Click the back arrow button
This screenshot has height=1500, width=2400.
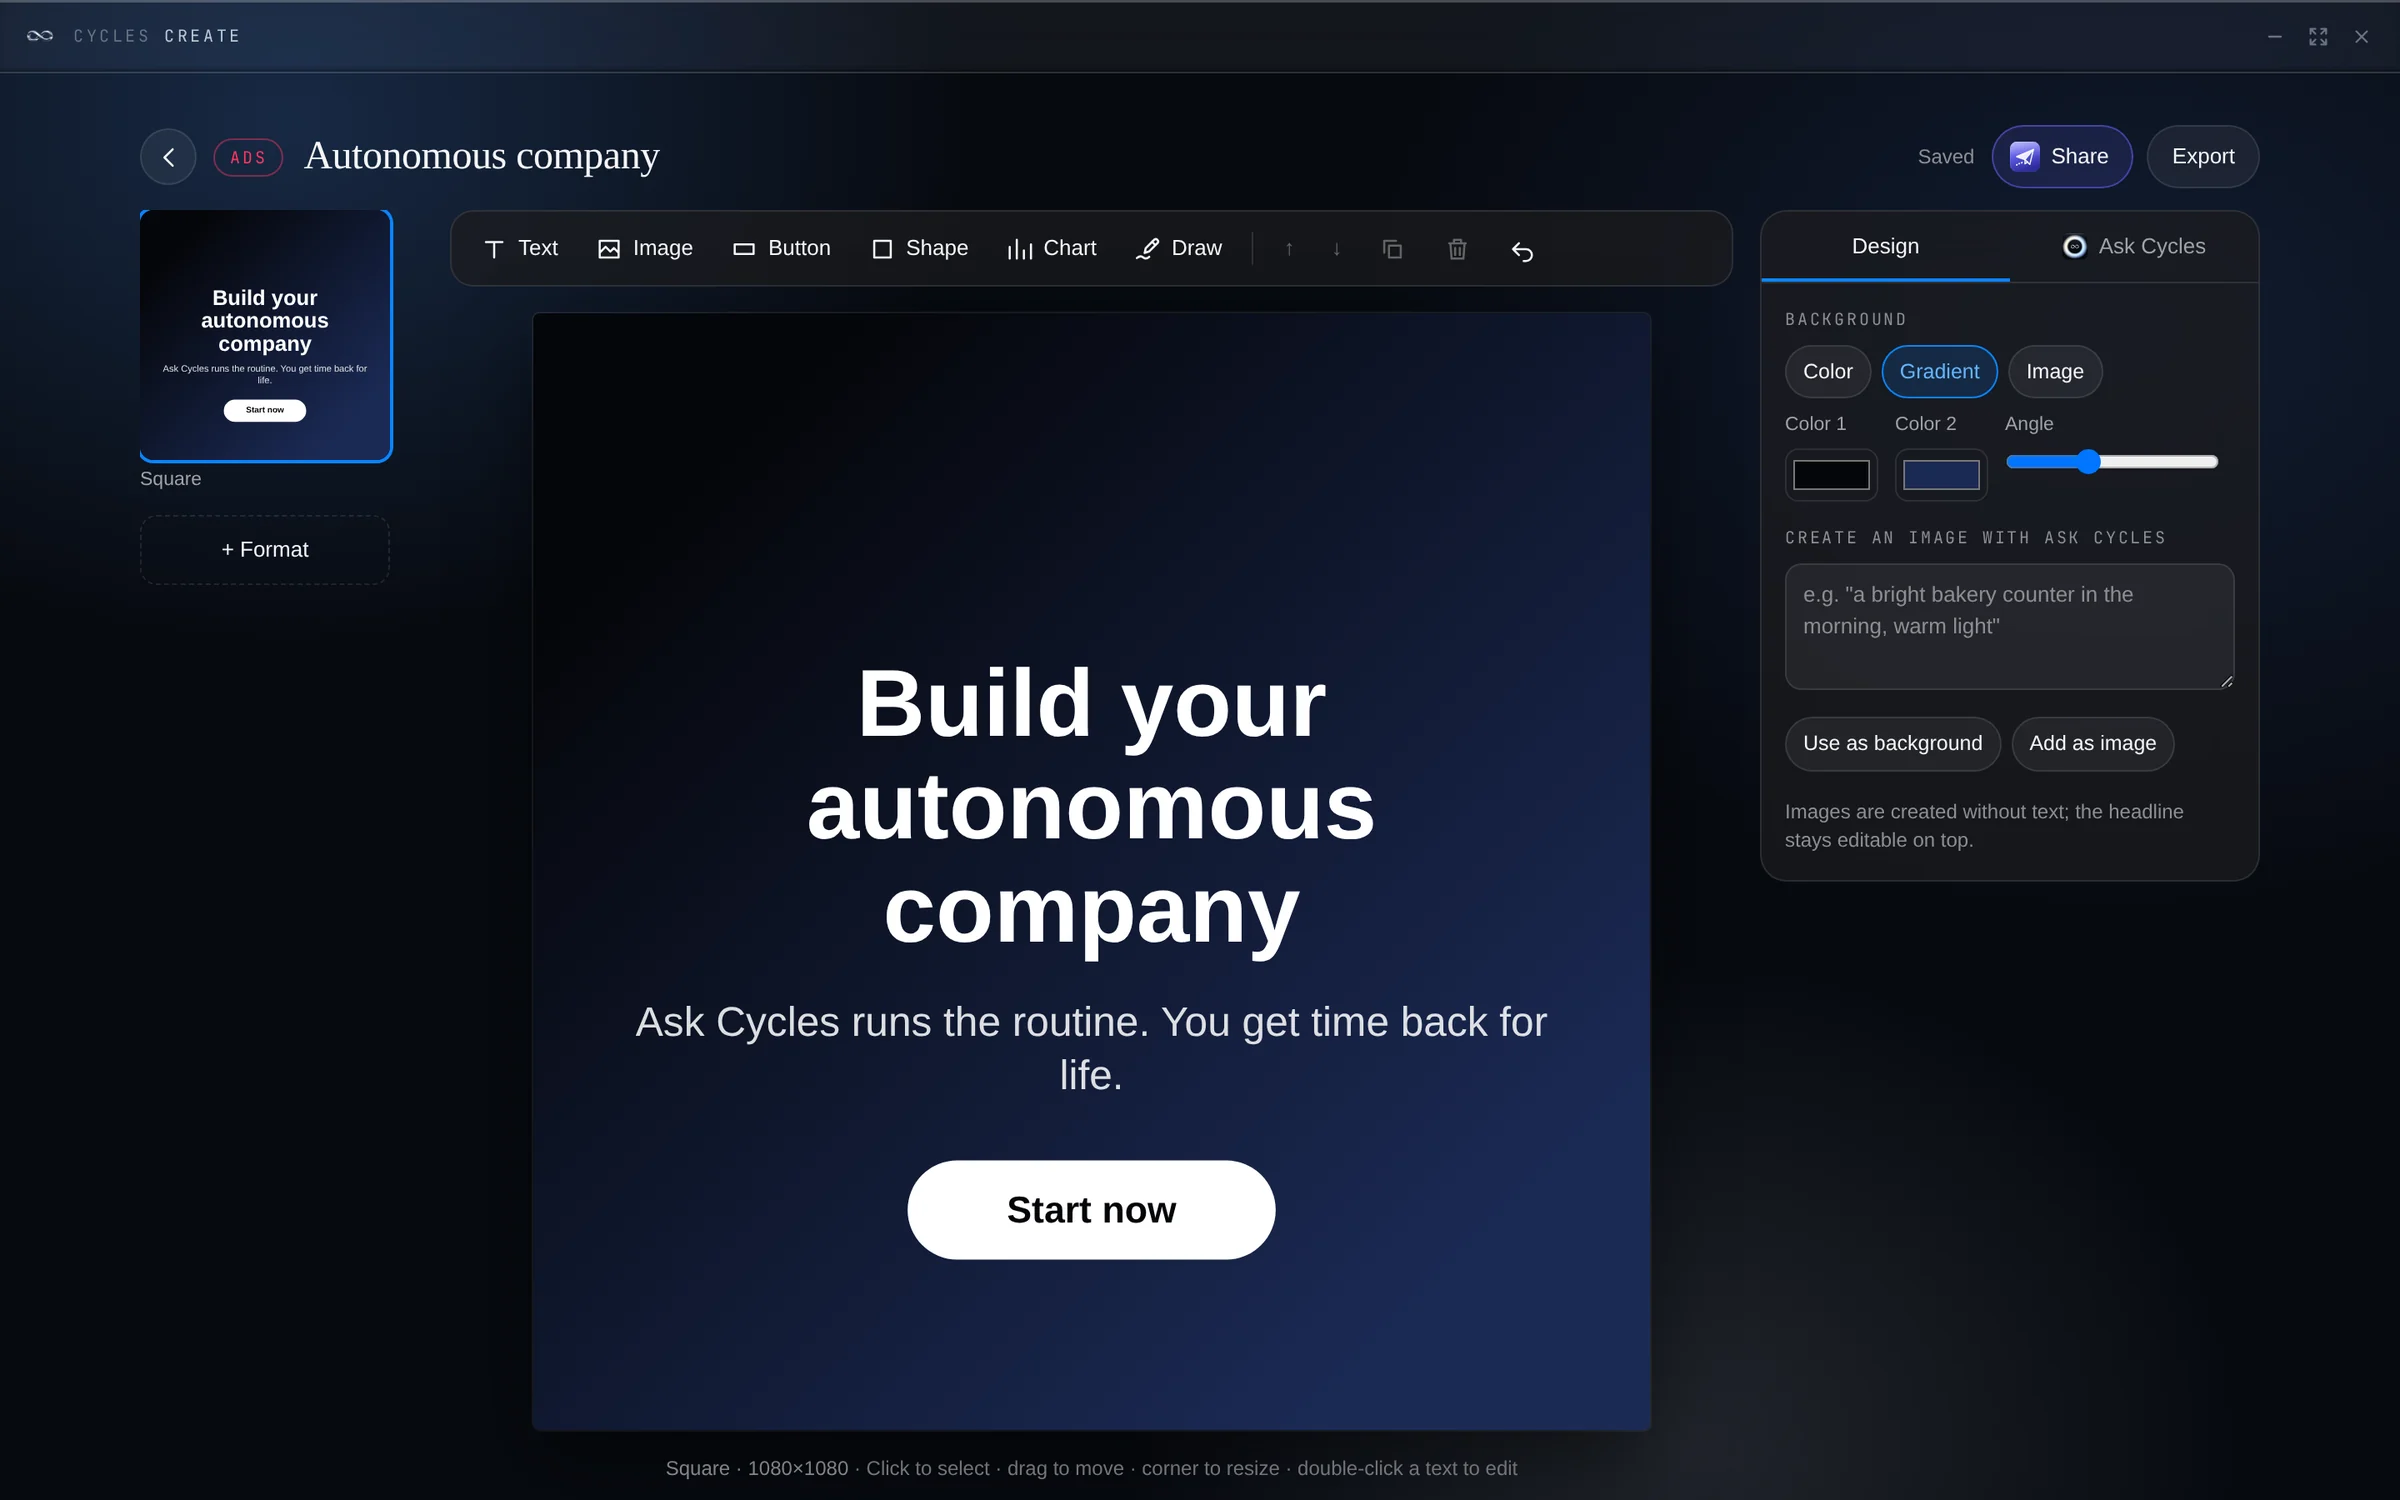click(x=168, y=157)
